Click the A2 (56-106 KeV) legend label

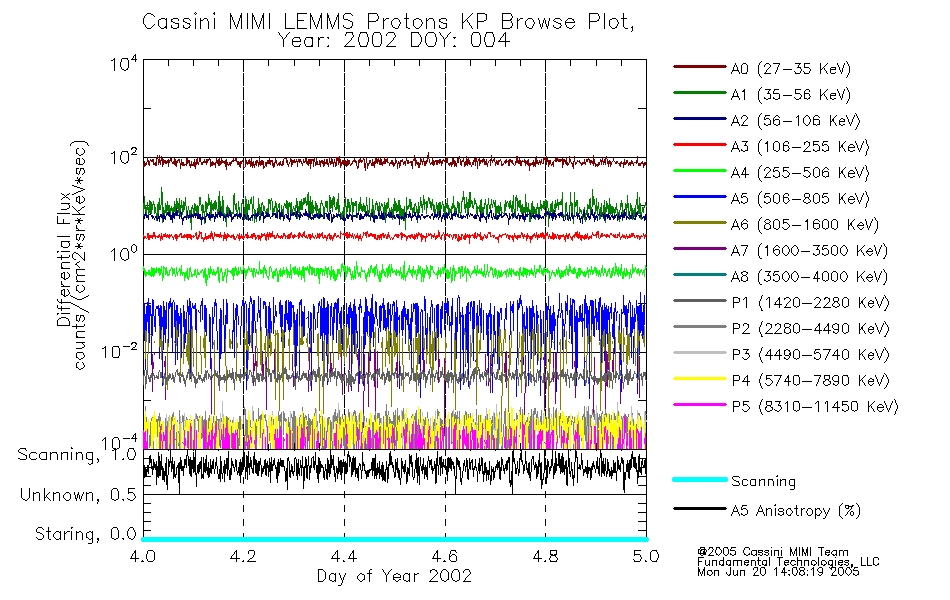coord(795,121)
